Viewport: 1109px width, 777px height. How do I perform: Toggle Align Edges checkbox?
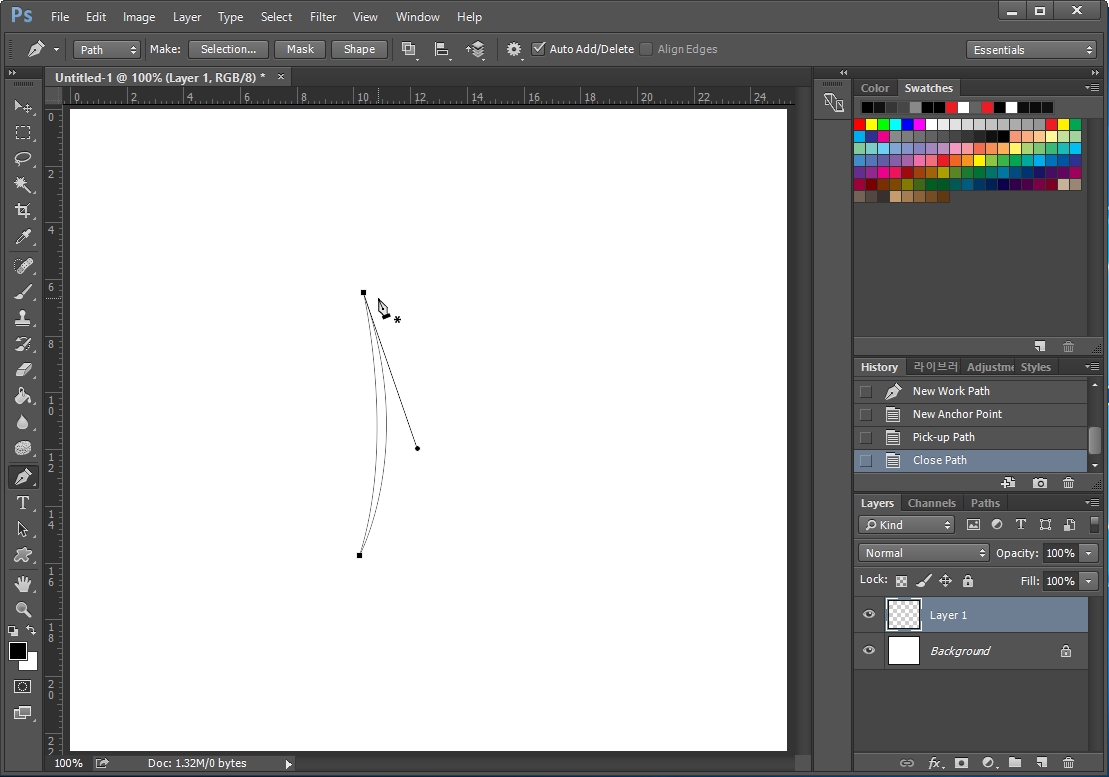tap(646, 49)
